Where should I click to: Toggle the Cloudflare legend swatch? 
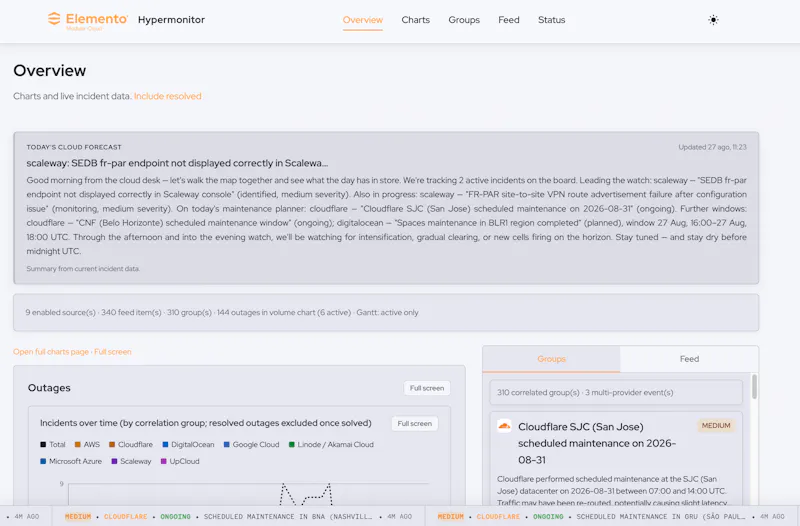coord(112,445)
